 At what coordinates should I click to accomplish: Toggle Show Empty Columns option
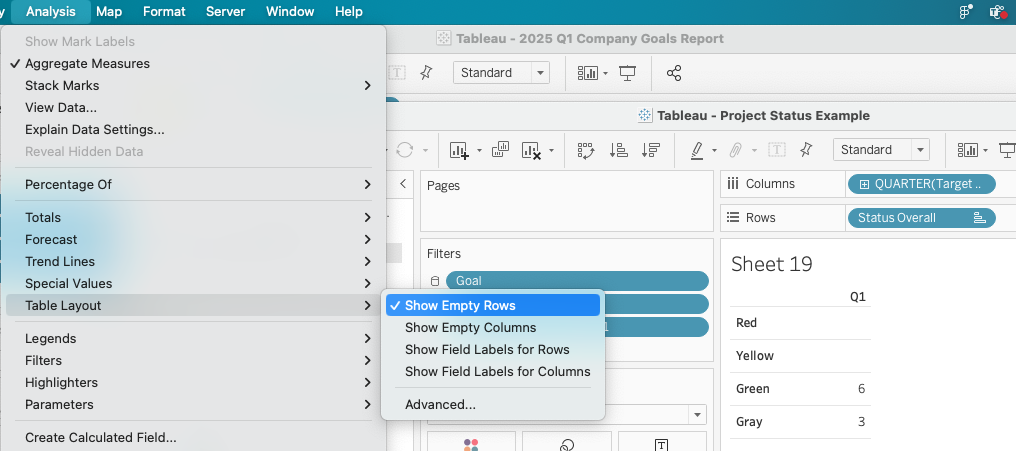(493, 328)
